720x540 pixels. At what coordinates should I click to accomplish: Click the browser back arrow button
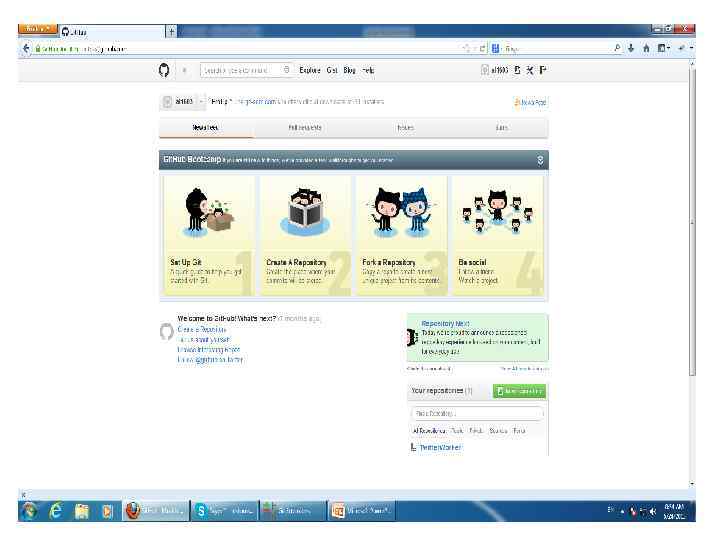[26, 48]
